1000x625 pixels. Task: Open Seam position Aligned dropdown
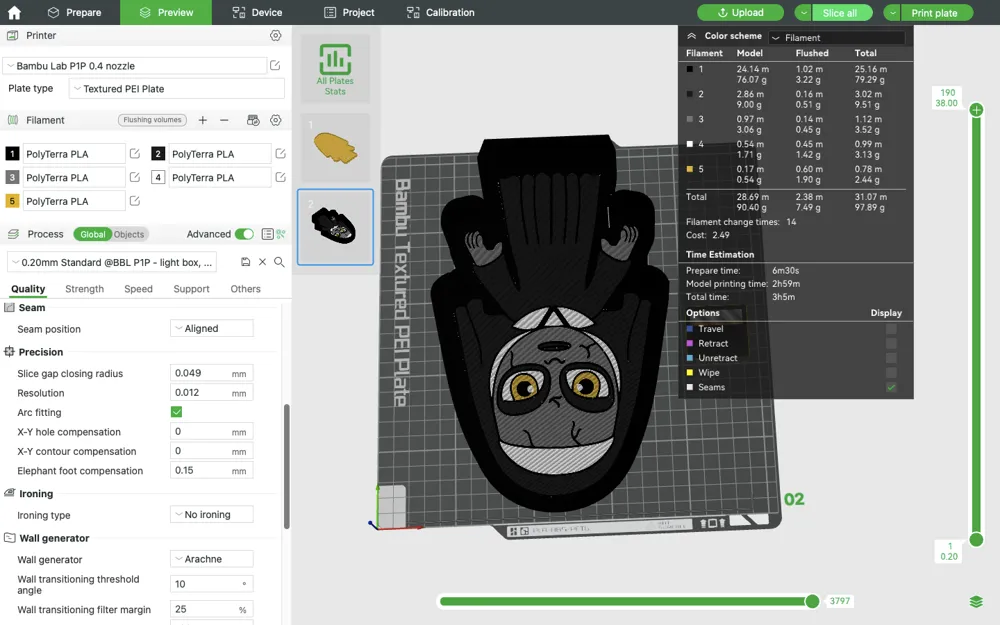point(212,328)
